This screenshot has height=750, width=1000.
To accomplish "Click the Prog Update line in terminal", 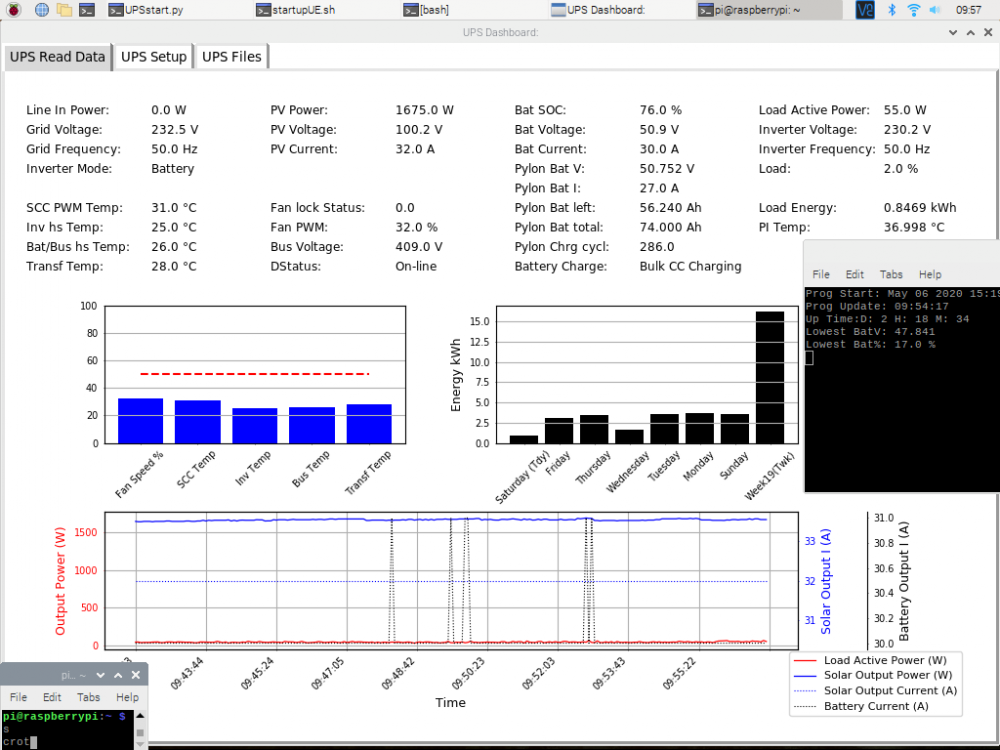I will [x=877, y=306].
